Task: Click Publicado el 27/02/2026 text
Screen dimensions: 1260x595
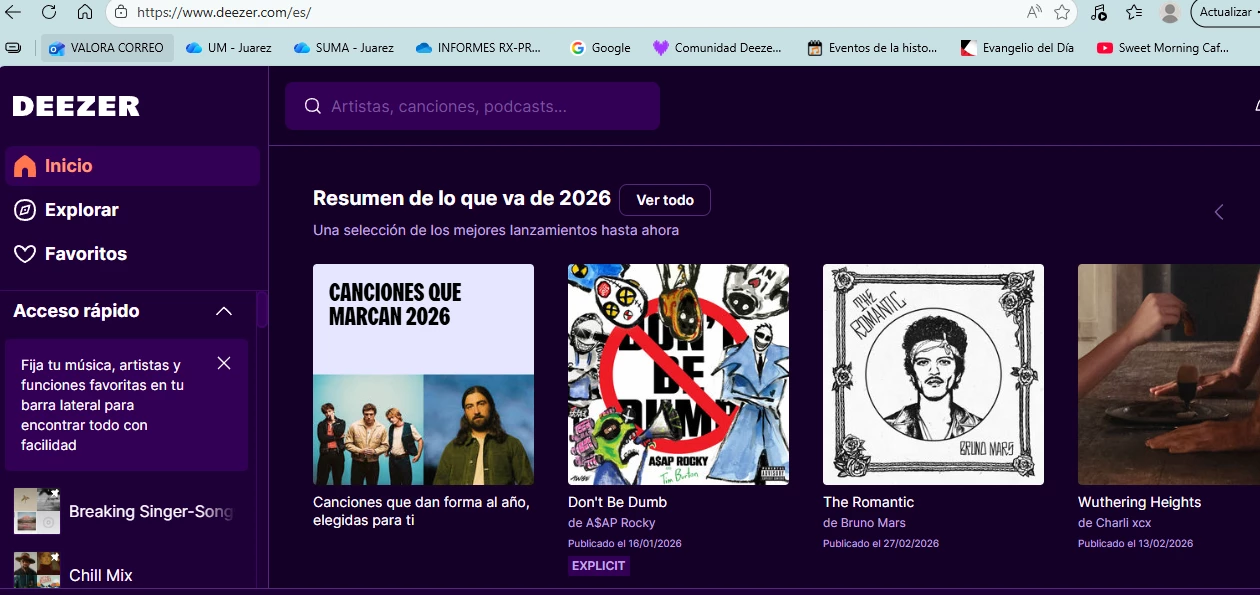Action: 881,544
